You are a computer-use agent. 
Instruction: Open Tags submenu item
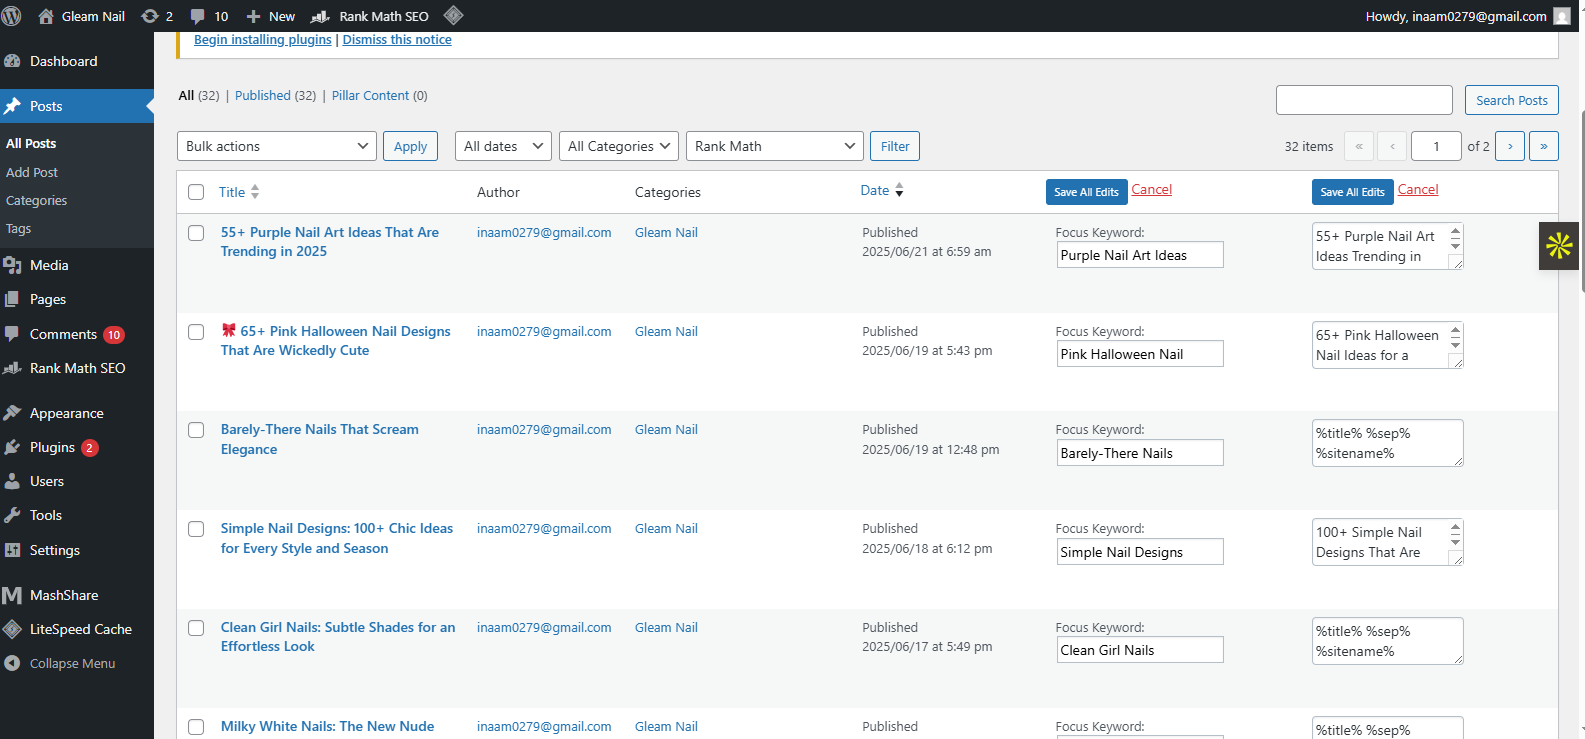(x=18, y=228)
